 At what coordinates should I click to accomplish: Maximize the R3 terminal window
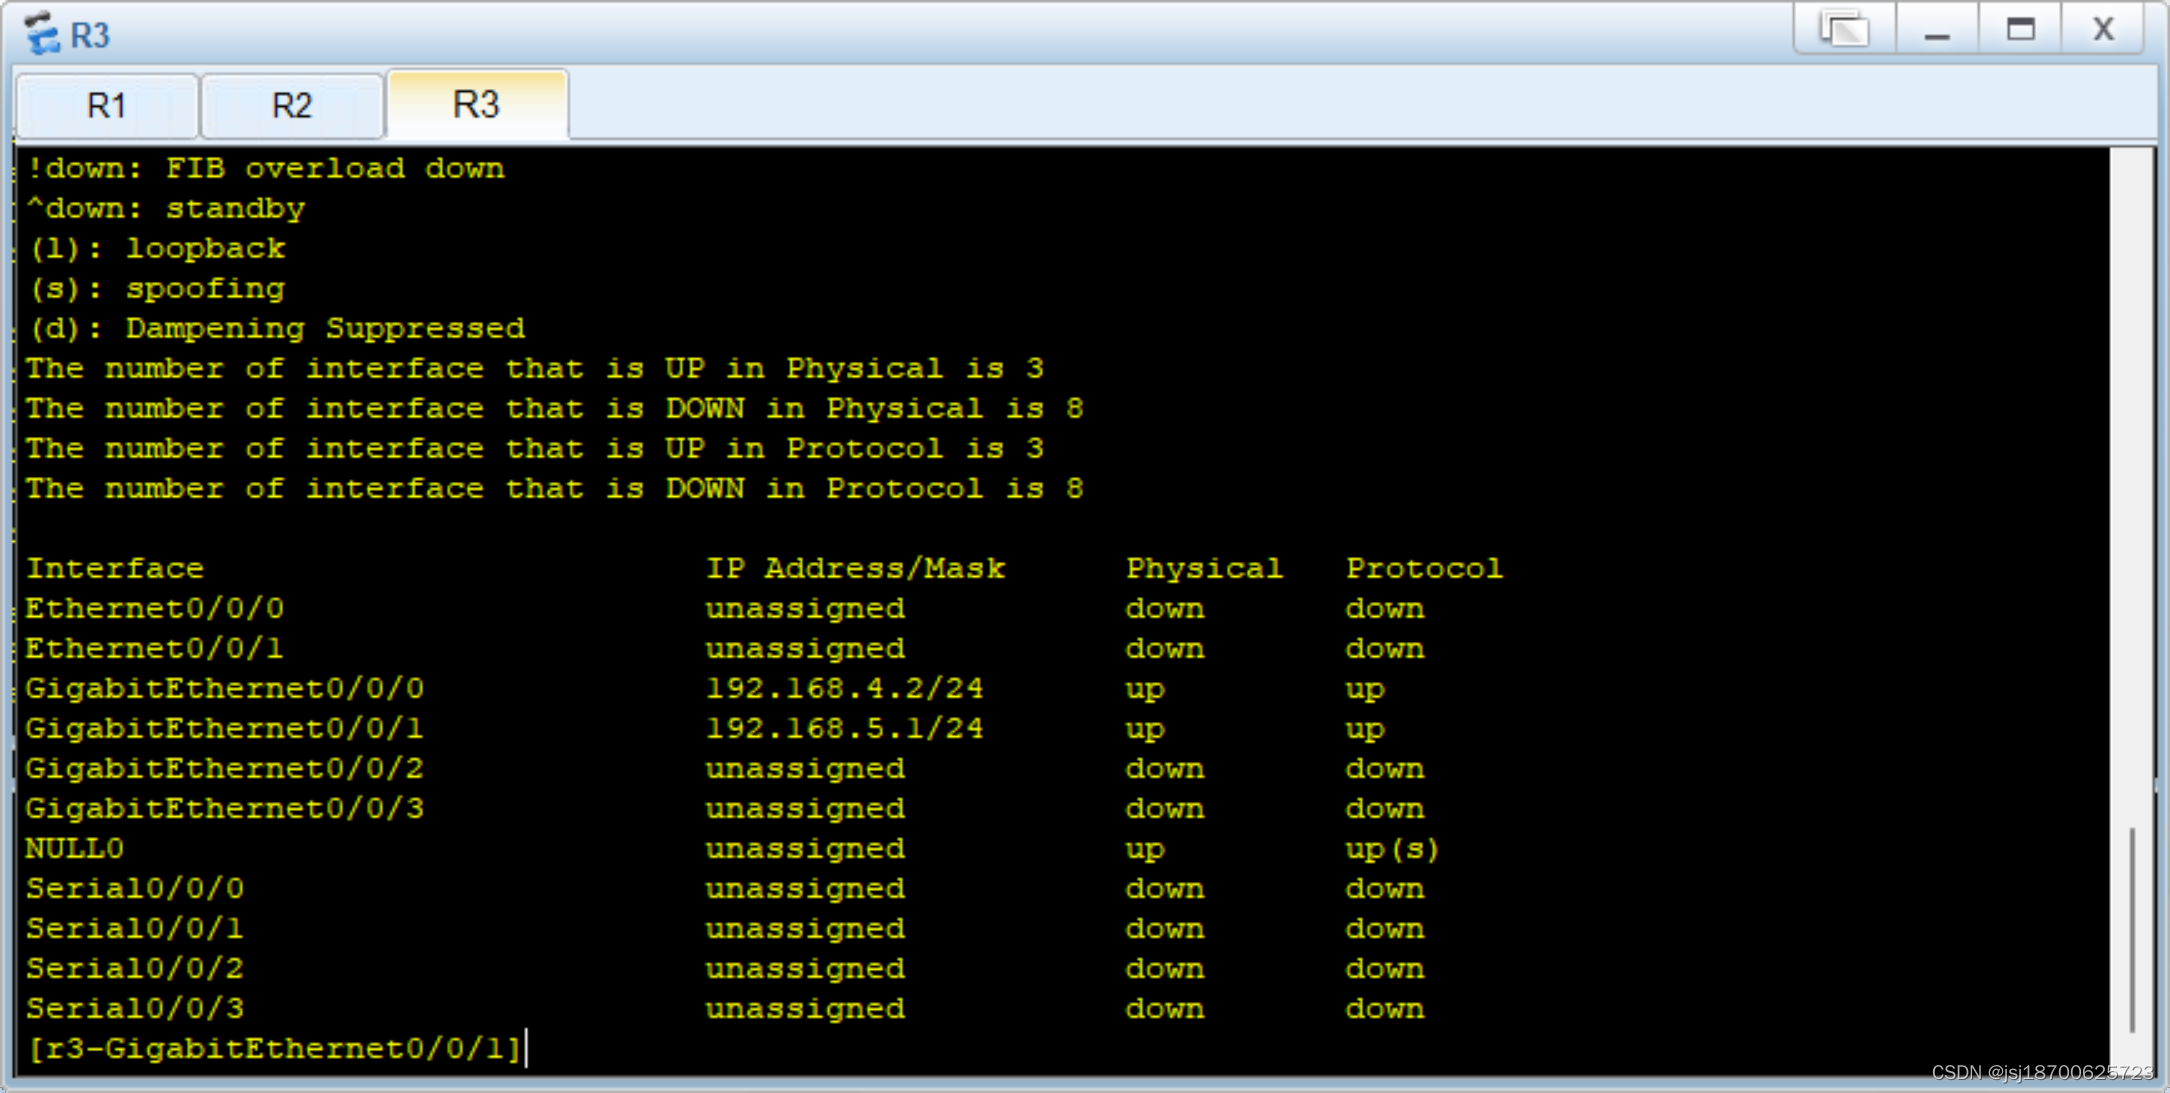[2020, 30]
